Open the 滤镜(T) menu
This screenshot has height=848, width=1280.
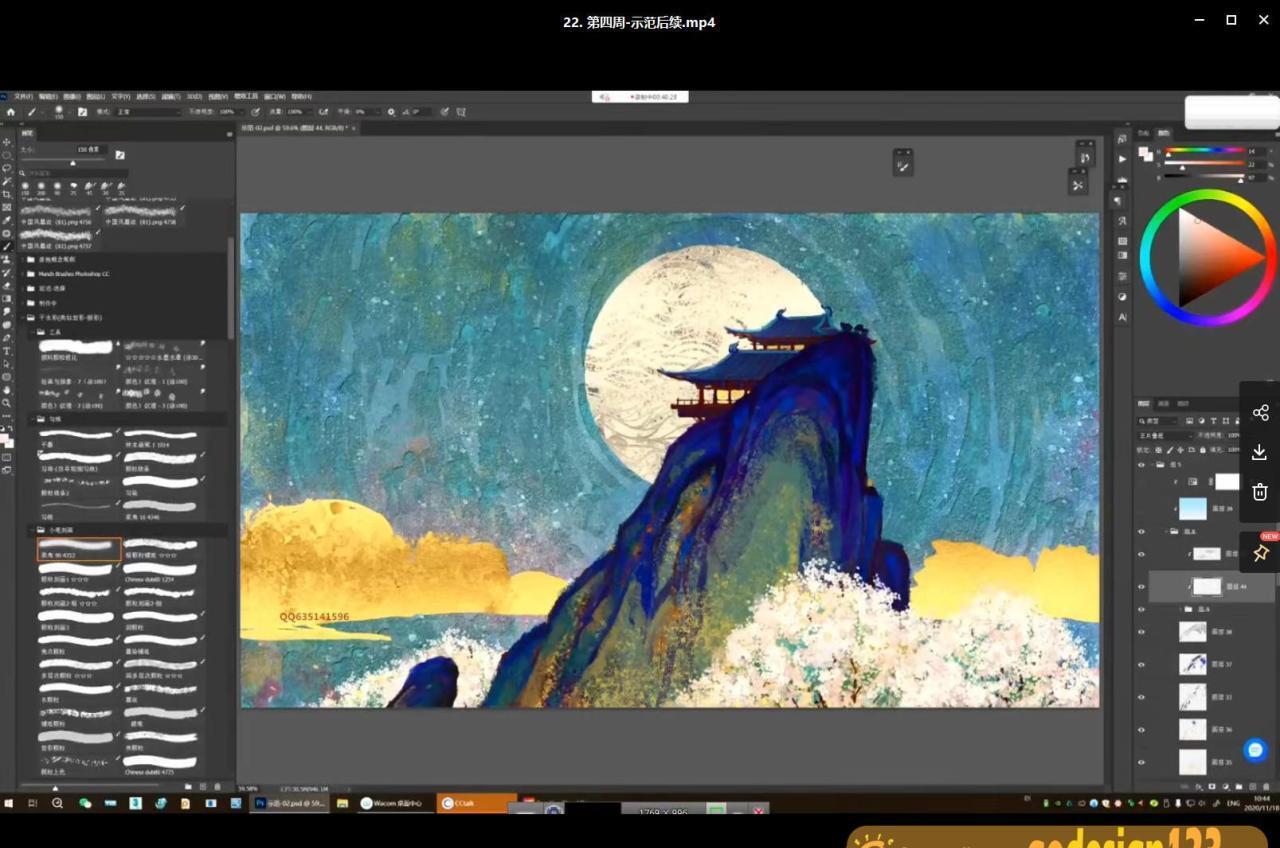[x=170, y=97]
